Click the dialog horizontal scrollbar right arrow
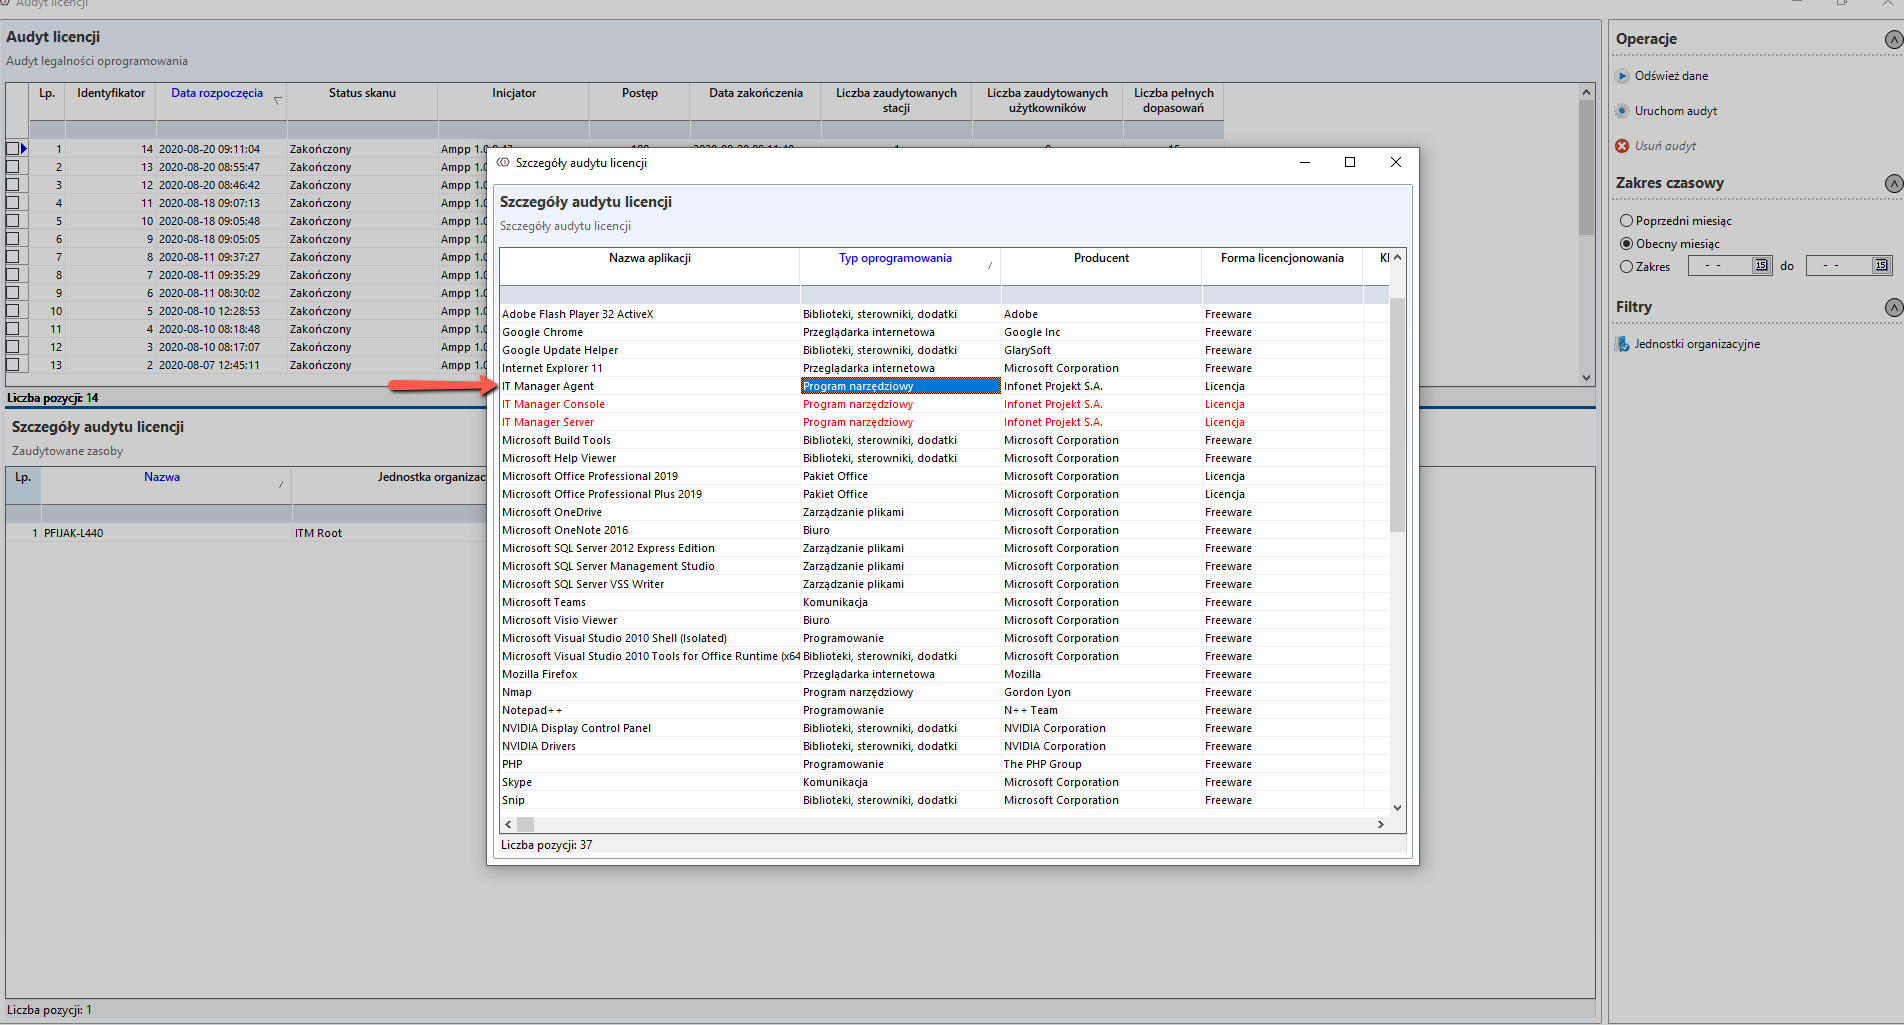 click(1381, 825)
